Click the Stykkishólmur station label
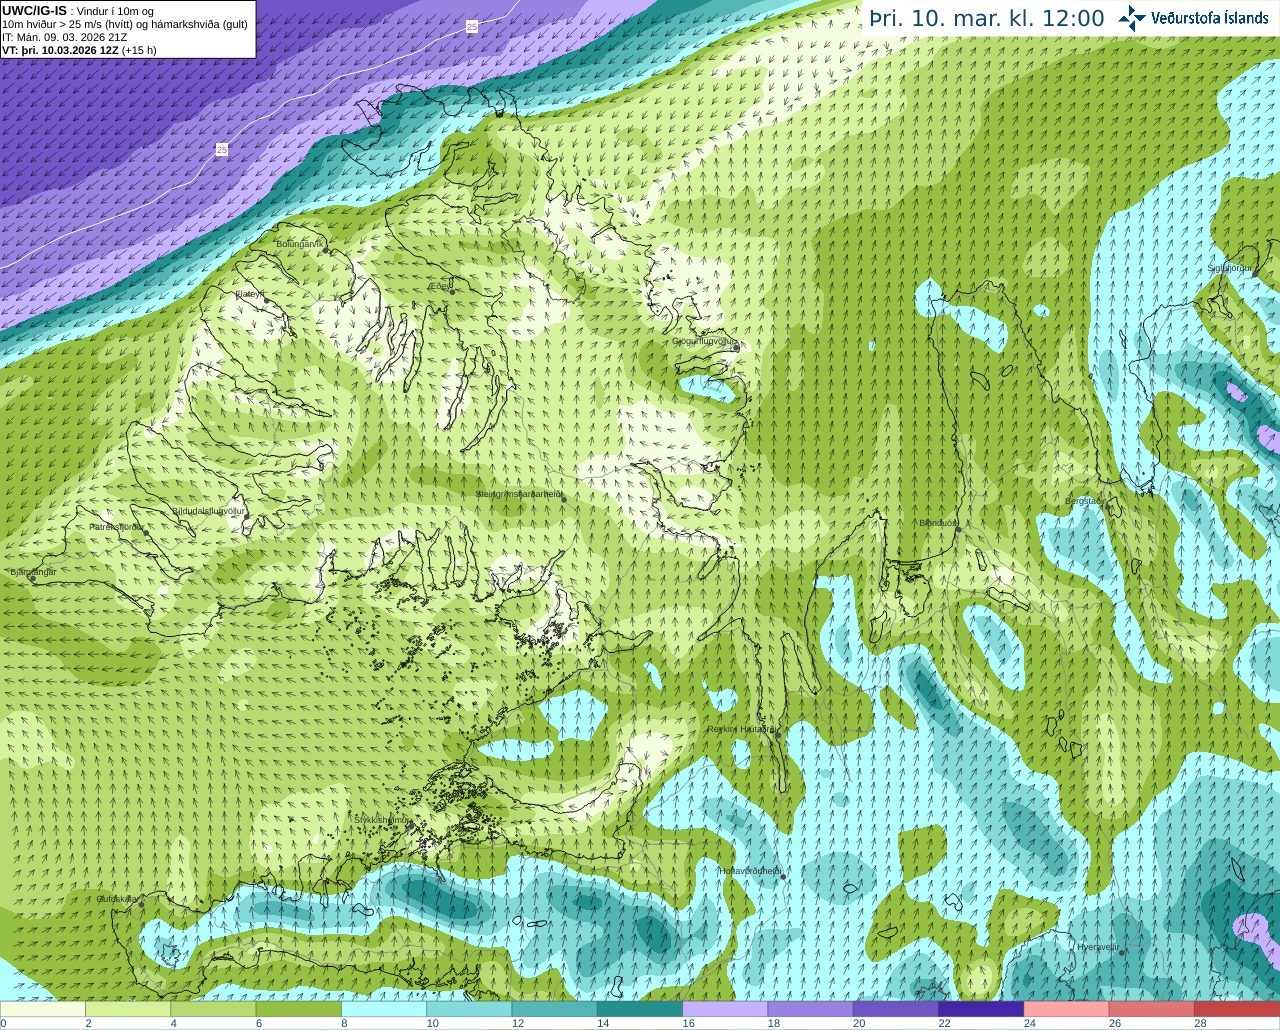 (382, 819)
